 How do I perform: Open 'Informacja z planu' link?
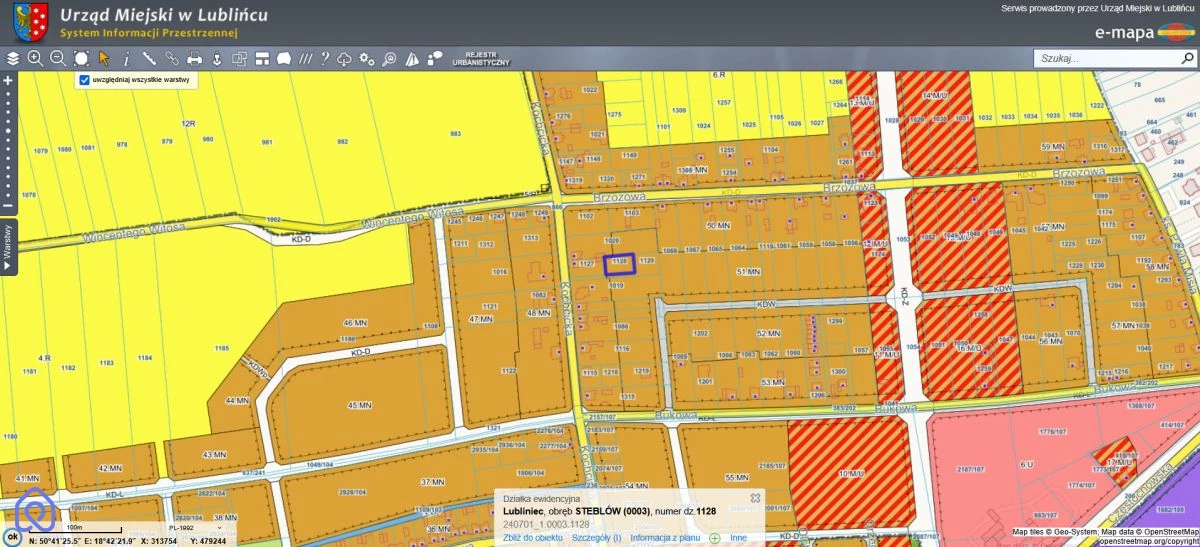(665, 538)
